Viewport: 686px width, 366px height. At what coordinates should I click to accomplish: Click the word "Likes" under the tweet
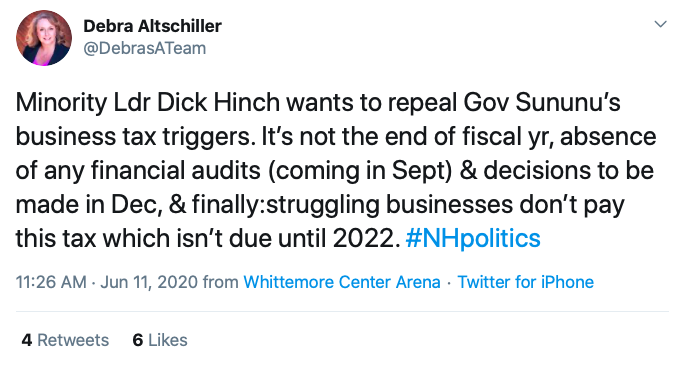168,340
